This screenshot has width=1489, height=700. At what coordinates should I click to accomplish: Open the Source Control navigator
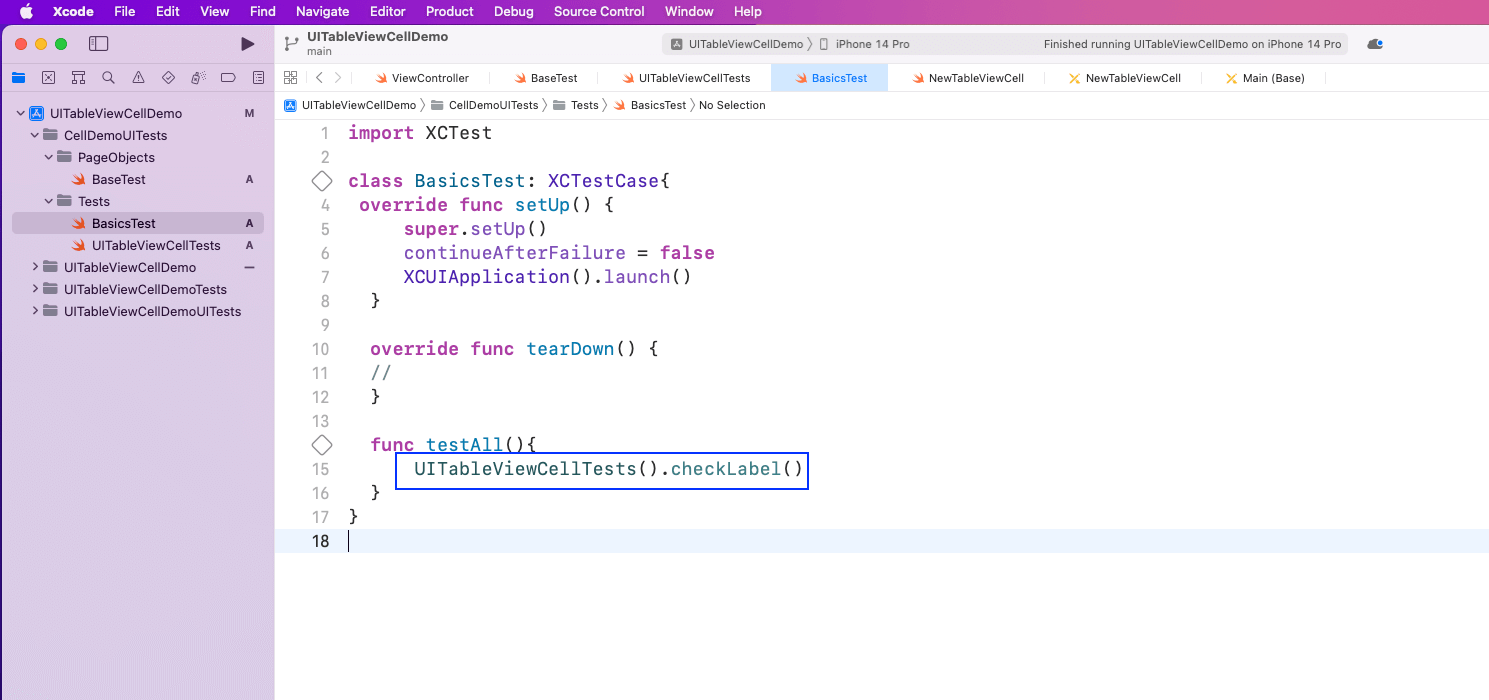(48, 78)
